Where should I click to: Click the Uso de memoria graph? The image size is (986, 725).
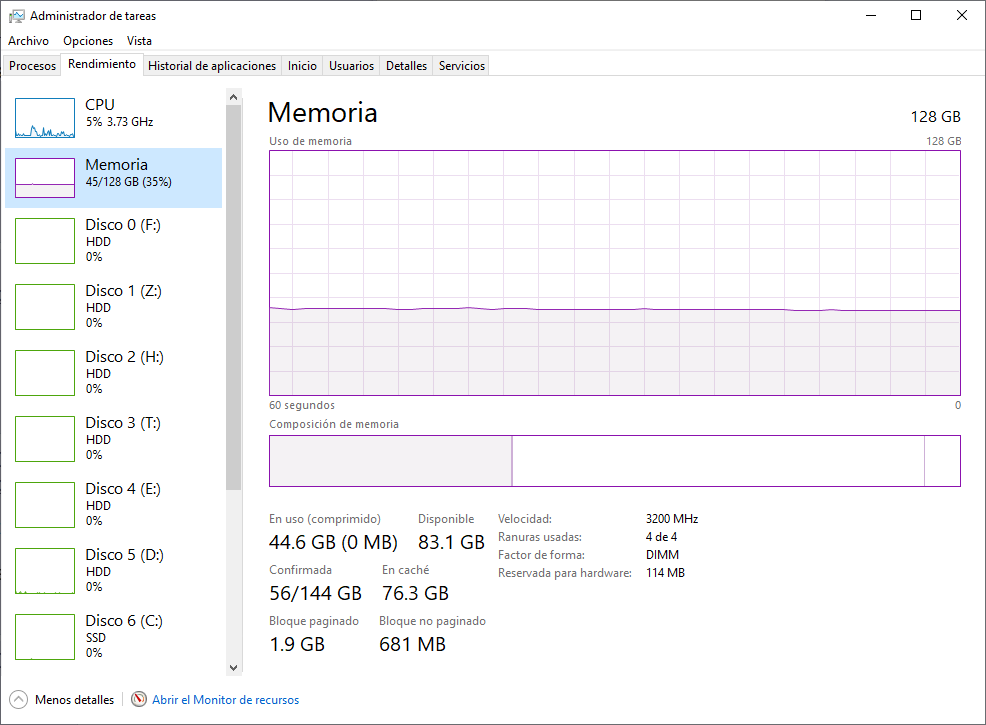(614, 273)
